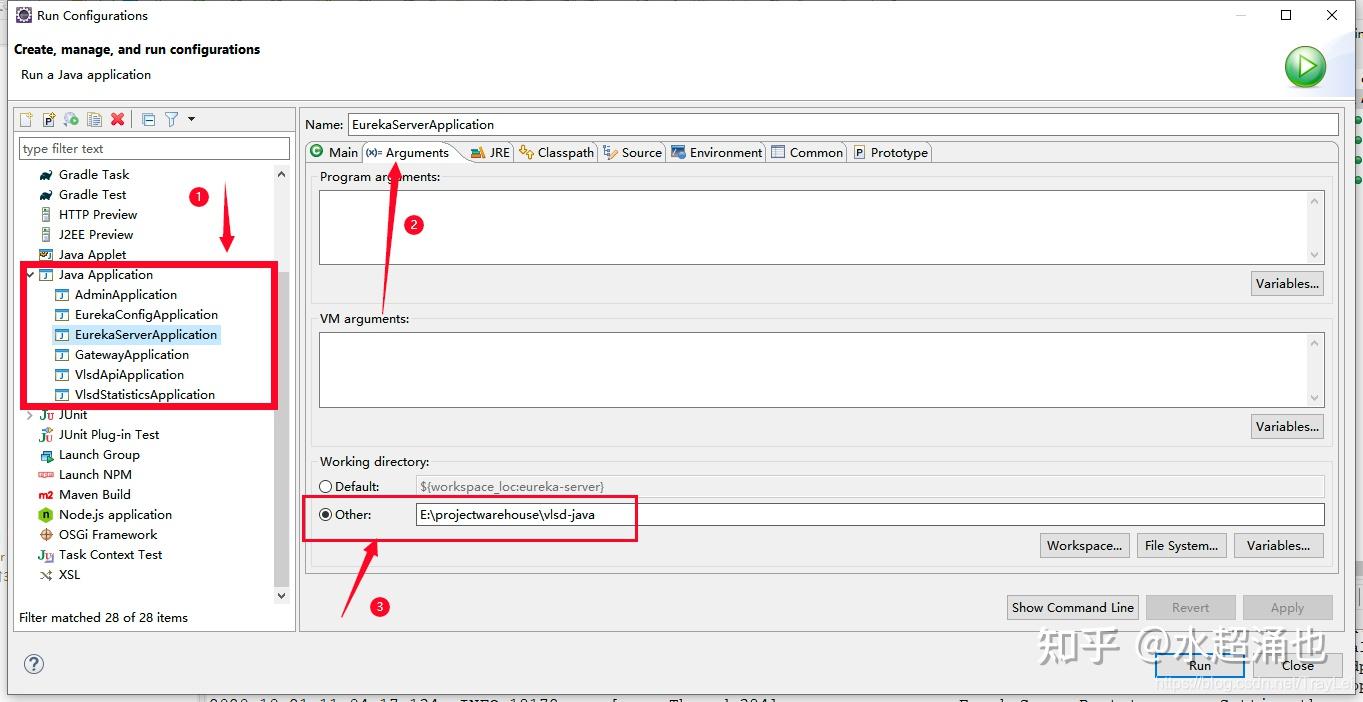
Task: Collapse the Java Application tree node
Action: 29,274
